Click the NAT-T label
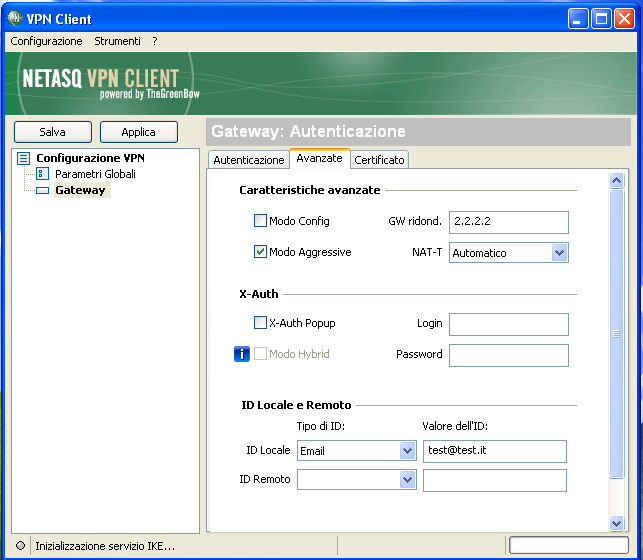 tap(427, 252)
